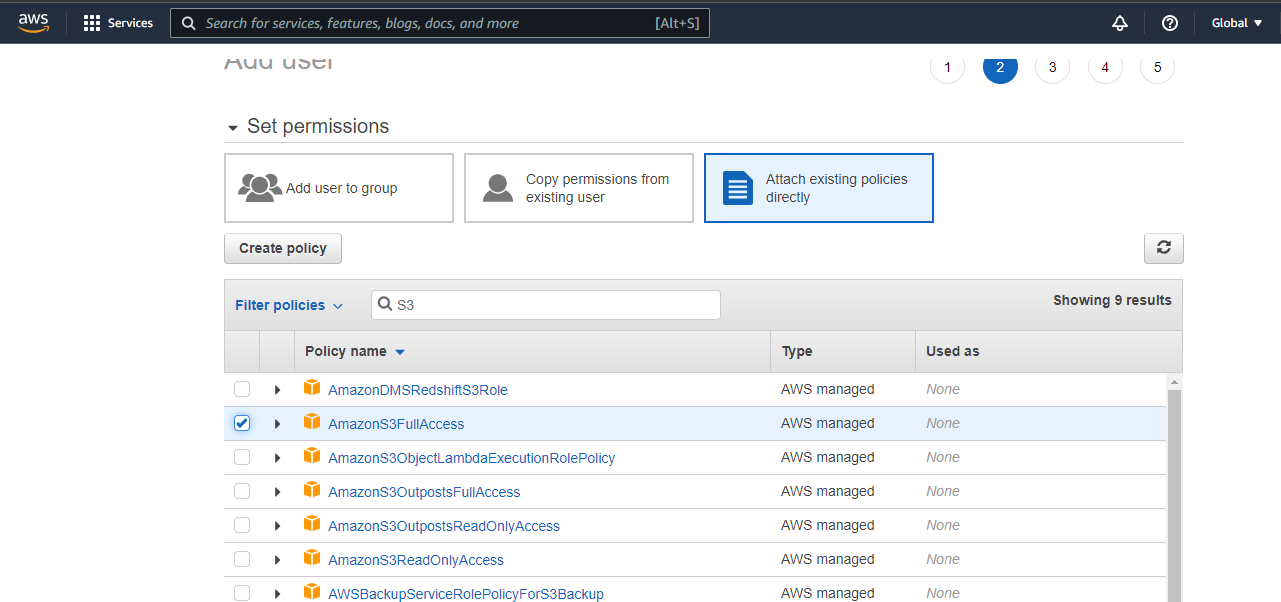The width and height of the screenshot is (1281, 602).
Task: Click the single user silhouette icon
Action: 498,187
